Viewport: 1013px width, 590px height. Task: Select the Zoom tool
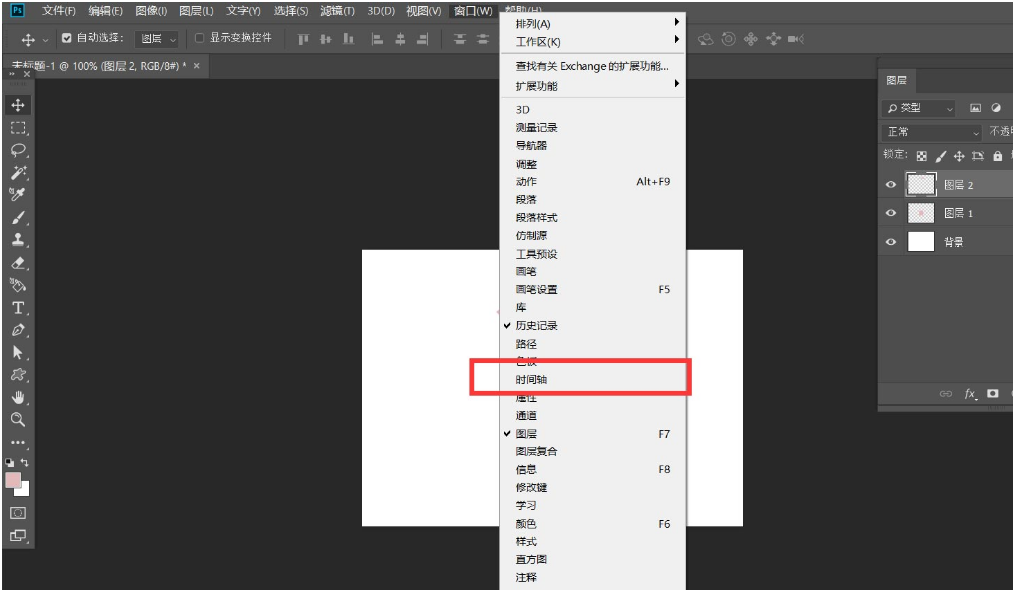[x=18, y=419]
